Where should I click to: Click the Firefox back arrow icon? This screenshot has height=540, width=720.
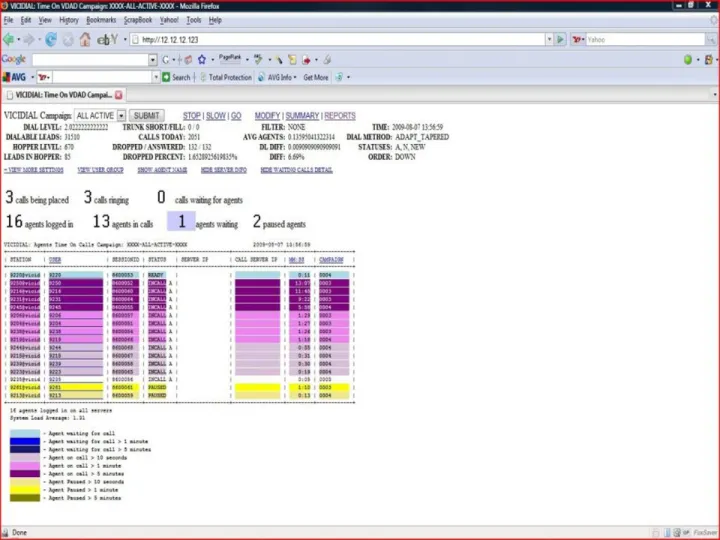[8, 39]
